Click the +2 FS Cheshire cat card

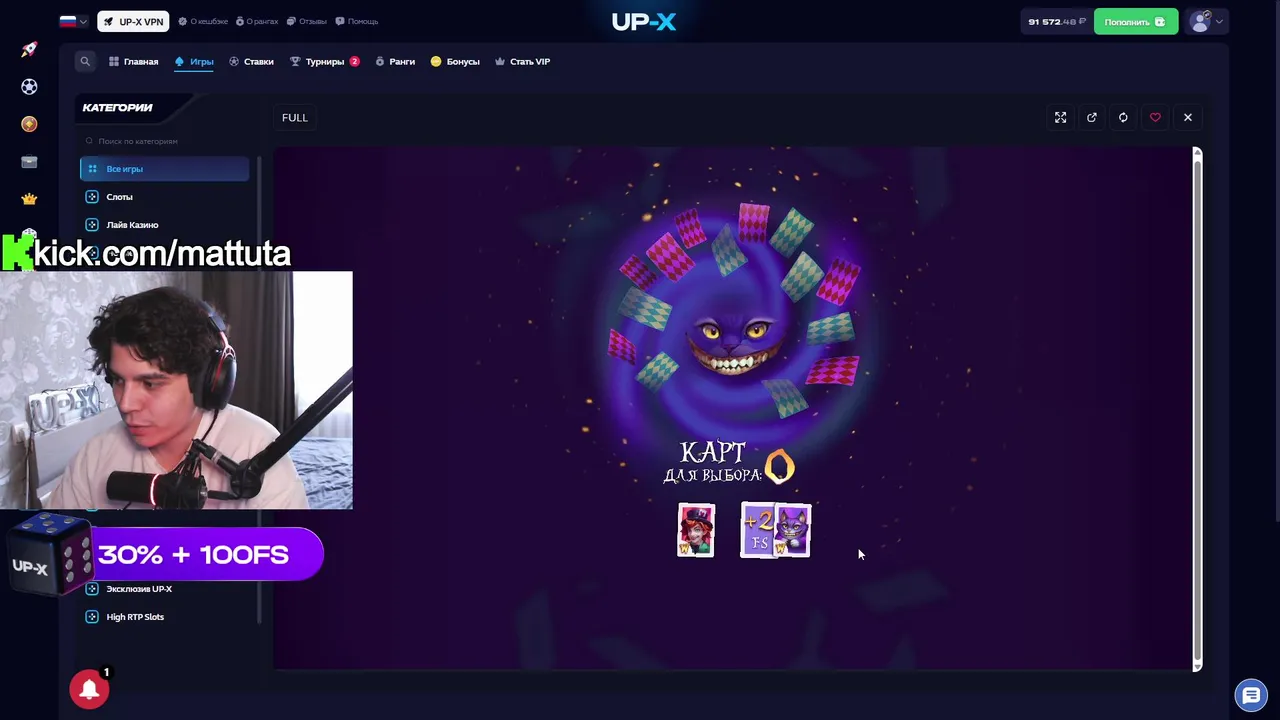click(775, 530)
